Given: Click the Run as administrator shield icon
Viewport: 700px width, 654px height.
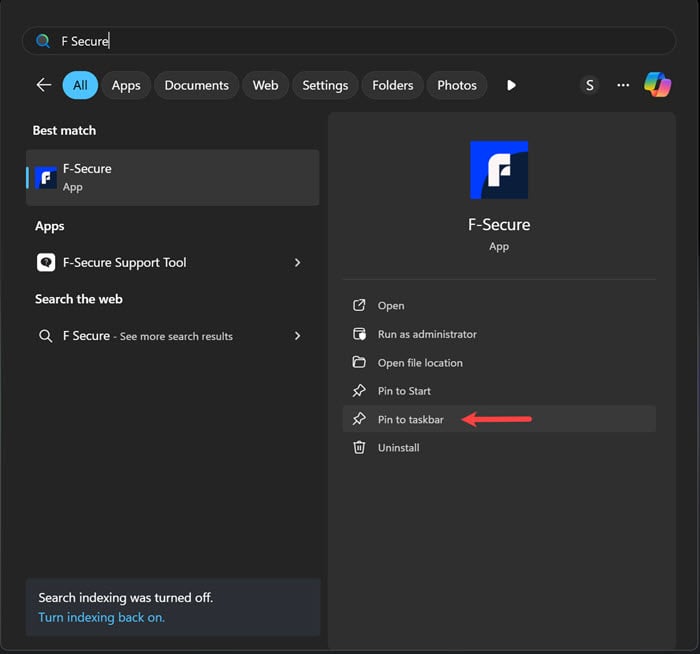Looking at the screenshot, I should (359, 334).
